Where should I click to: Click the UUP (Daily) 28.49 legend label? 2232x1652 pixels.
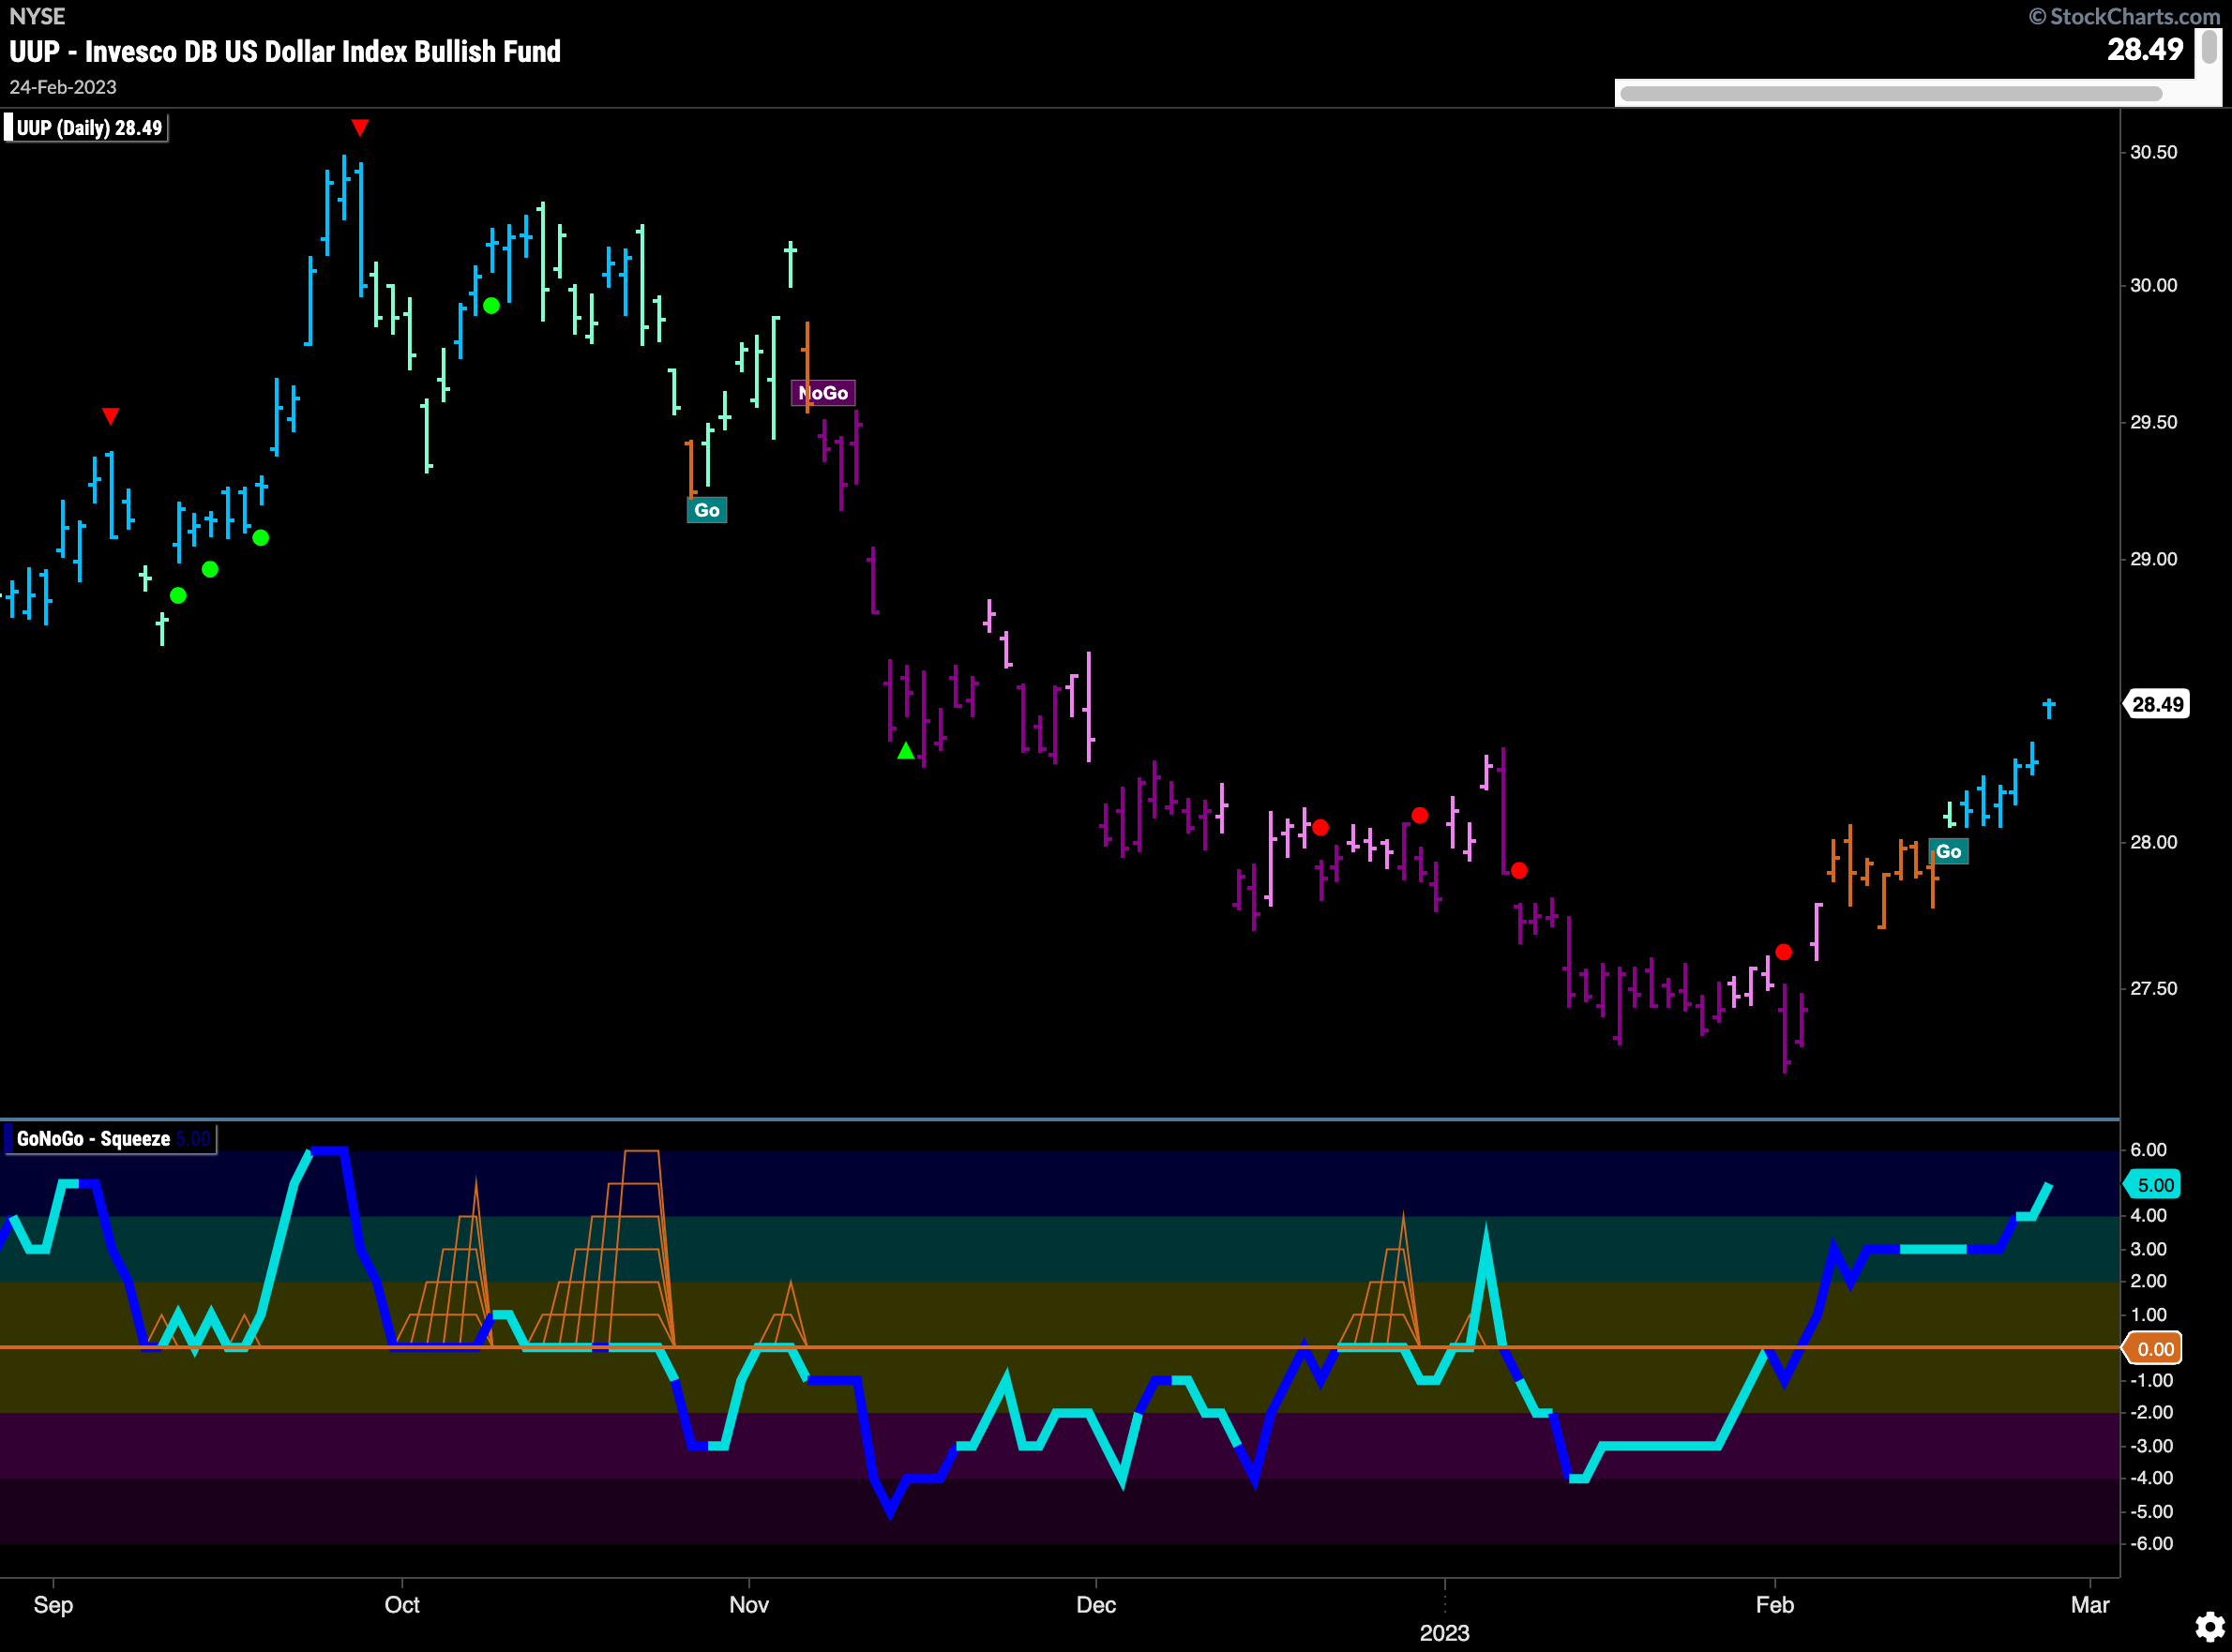[86, 128]
